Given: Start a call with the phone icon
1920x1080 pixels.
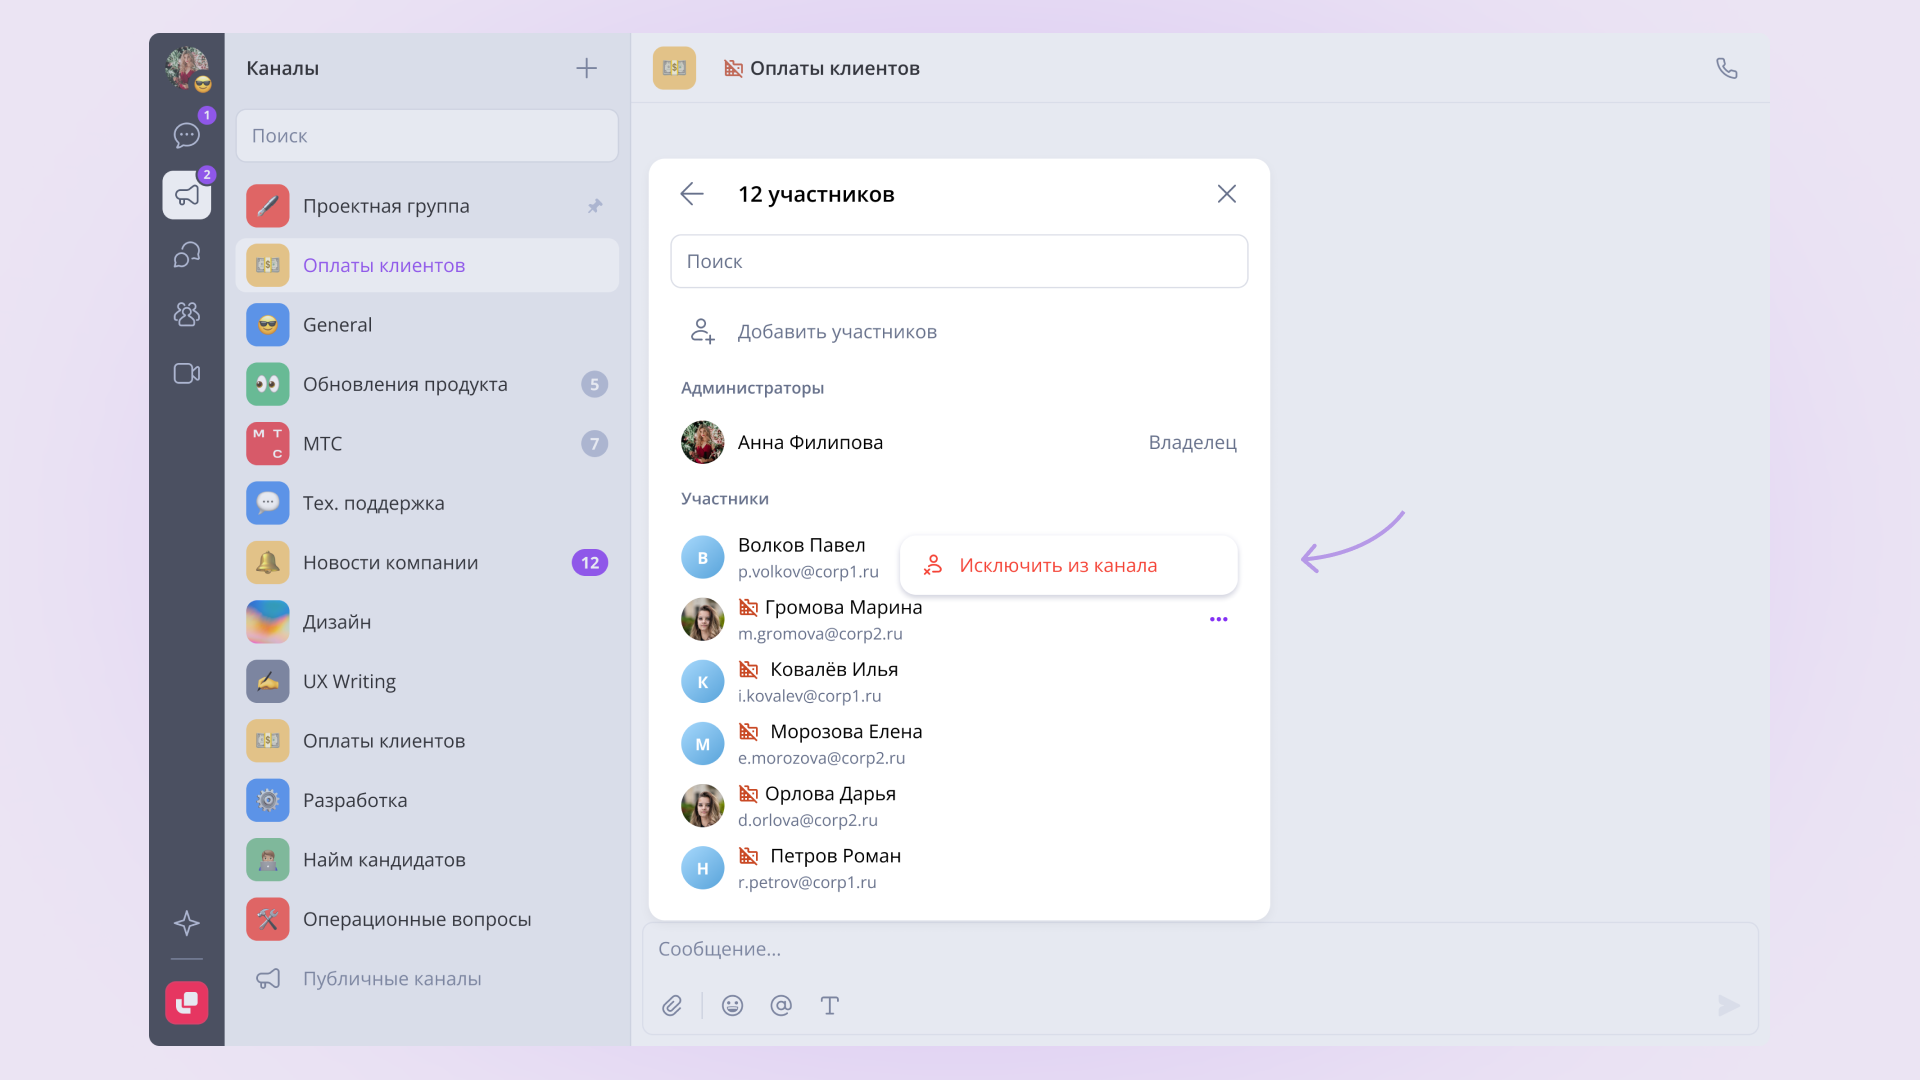Looking at the screenshot, I should [x=1726, y=68].
